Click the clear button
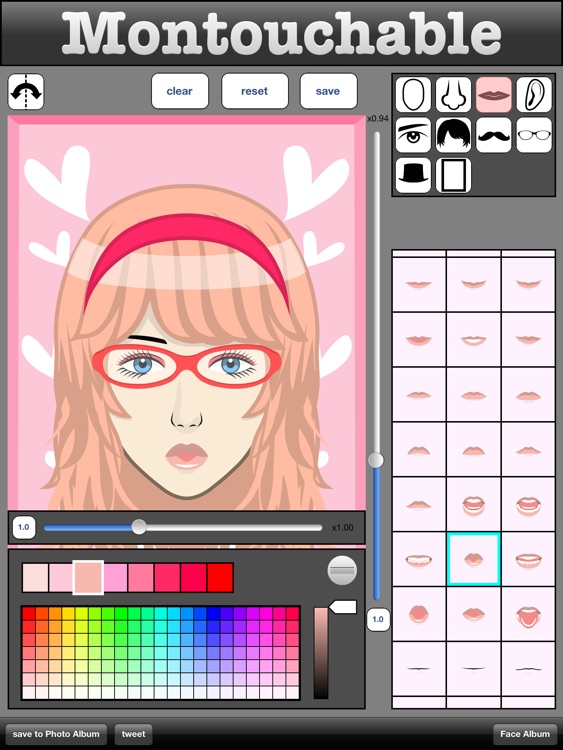The width and height of the screenshot is (563, 750). click(180, 91)
